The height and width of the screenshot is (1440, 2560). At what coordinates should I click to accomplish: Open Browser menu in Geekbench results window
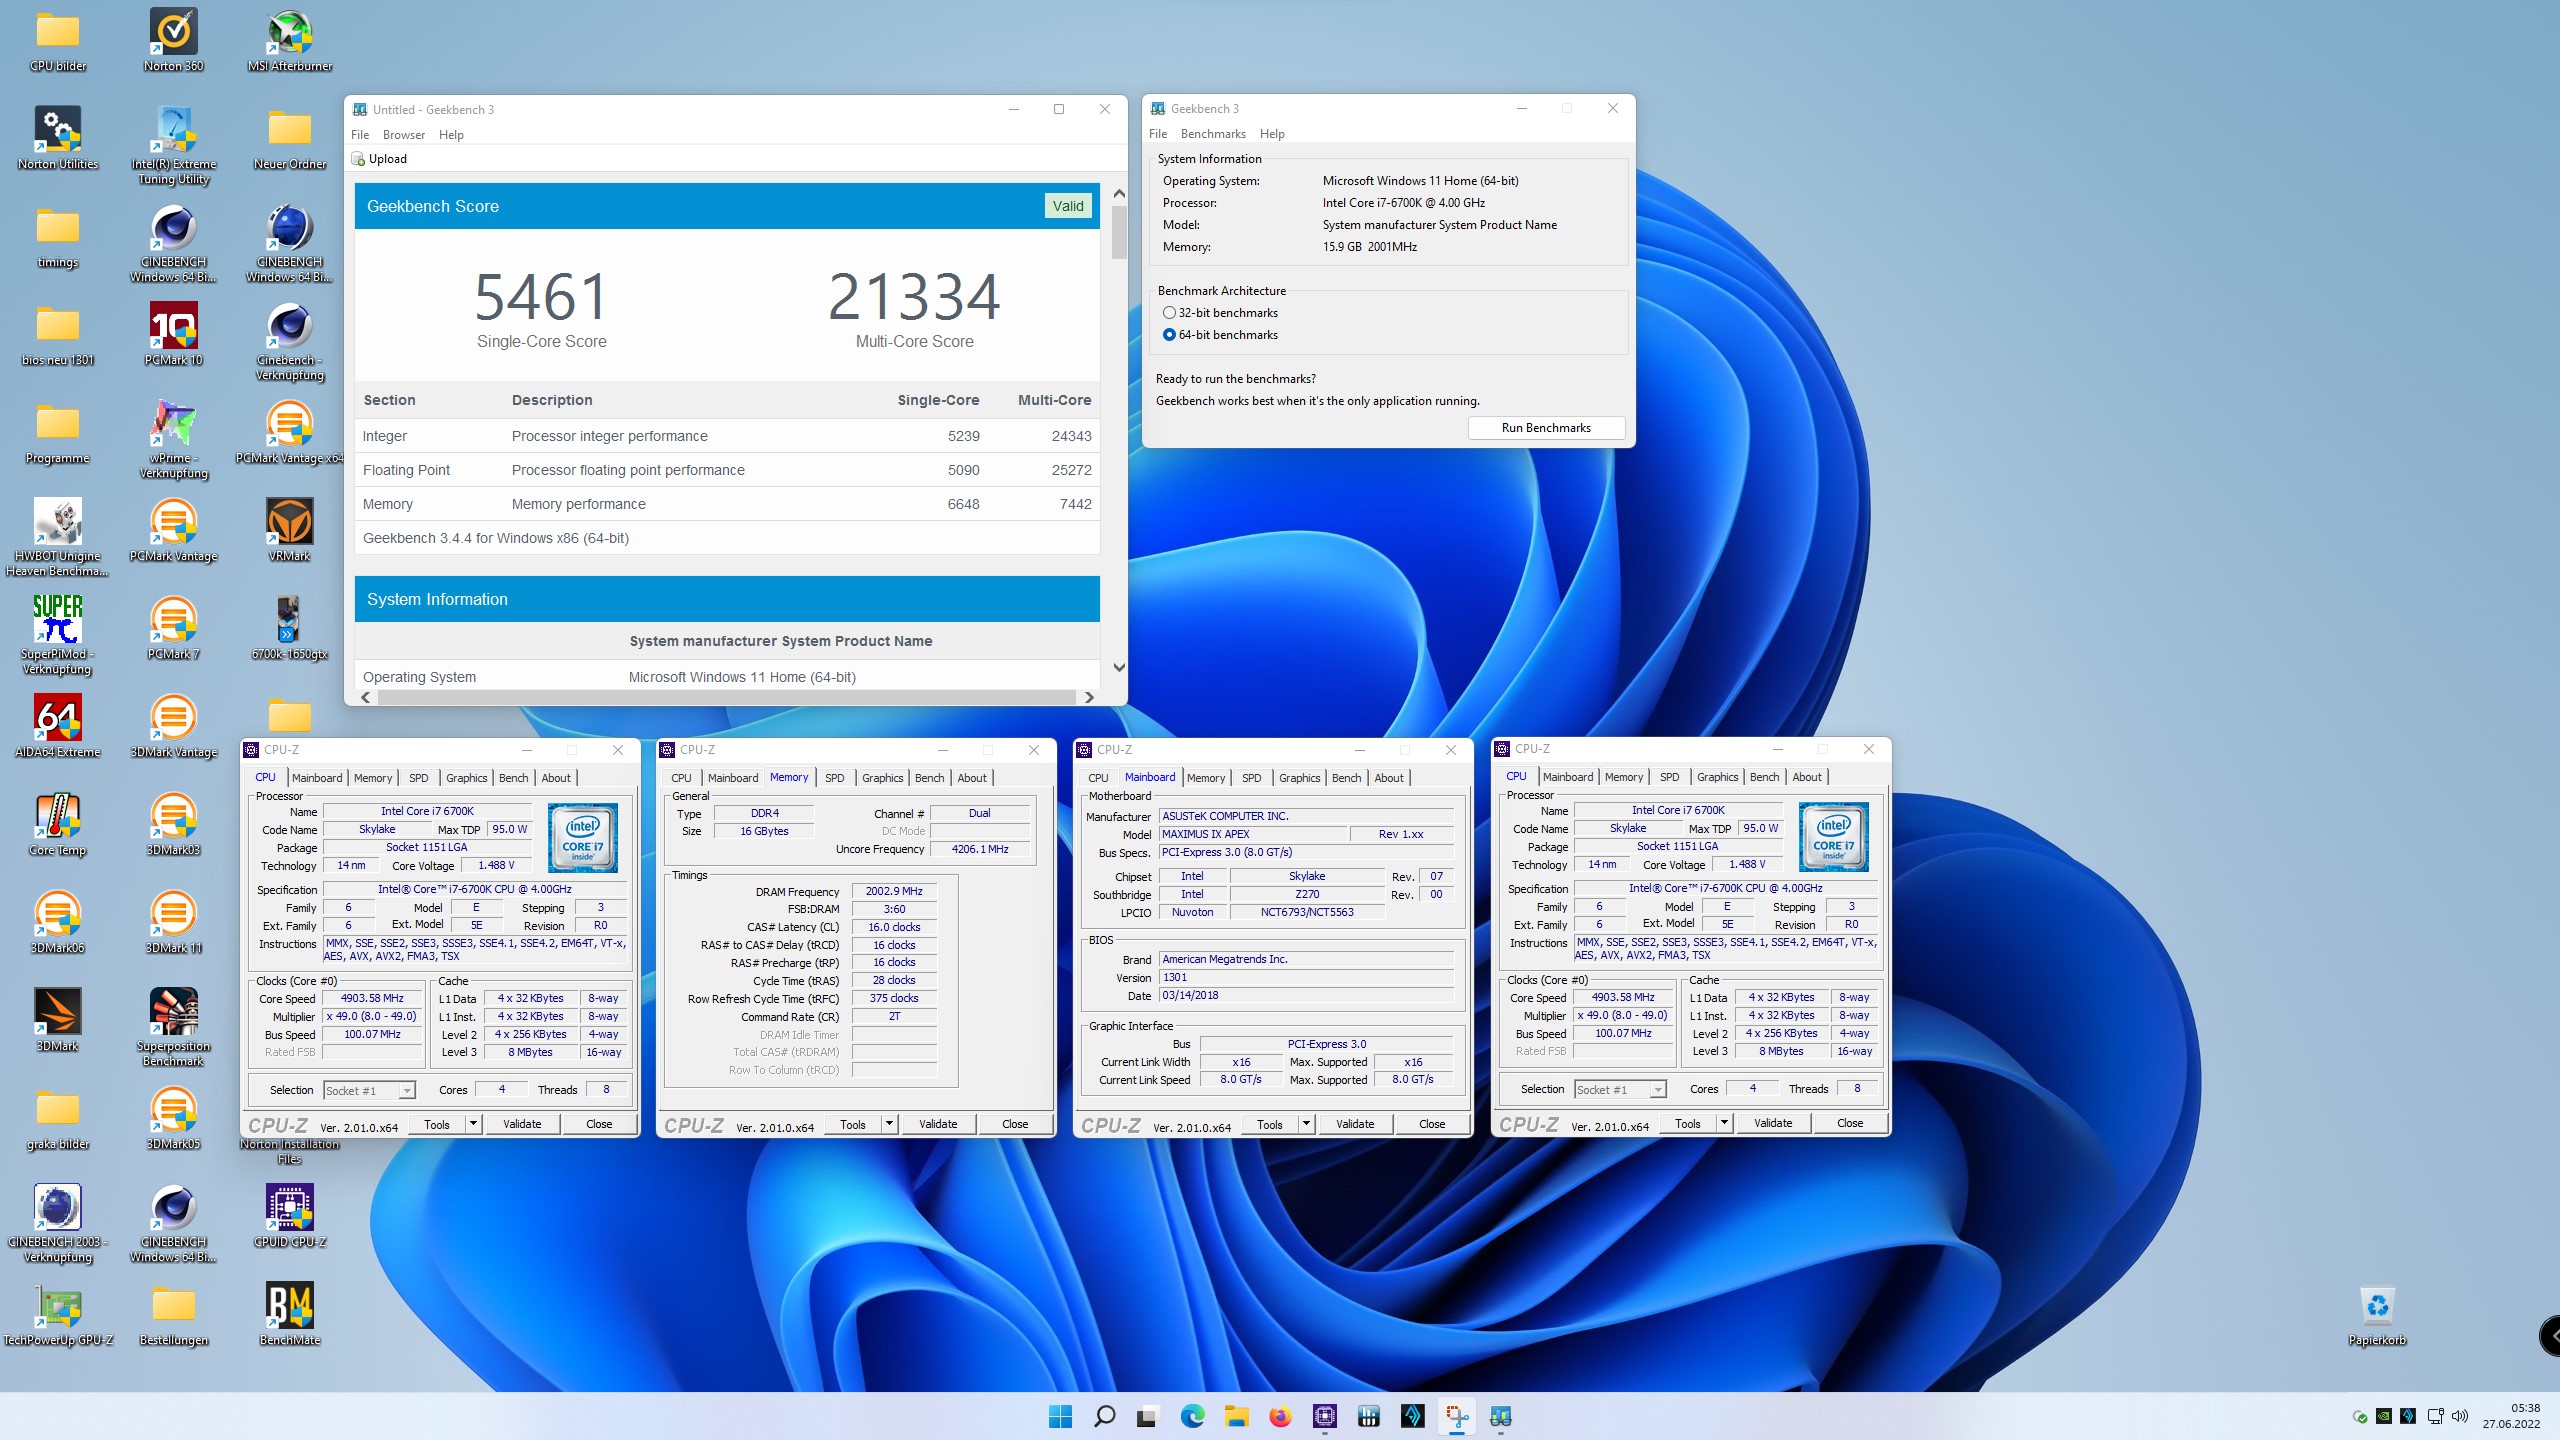[x=404, y=135]
